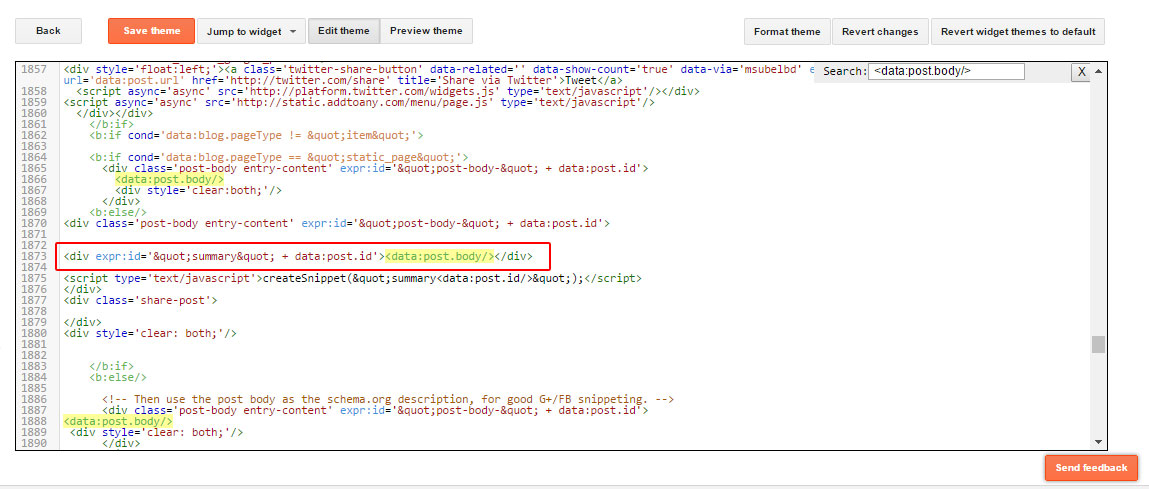
Task: Click highlighted data:post.body on line 1888
Action: [x=118, y=422]
